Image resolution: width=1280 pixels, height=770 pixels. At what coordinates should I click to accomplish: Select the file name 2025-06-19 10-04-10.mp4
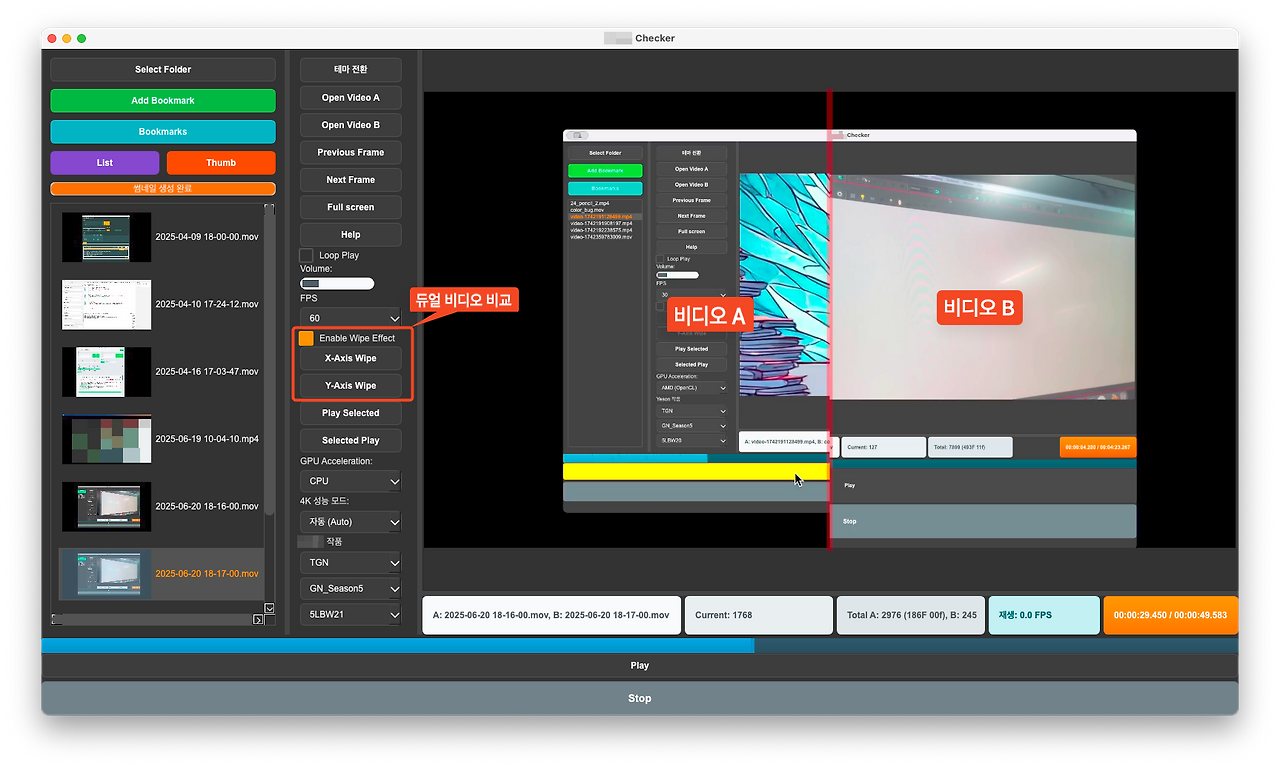click(x=206, y=439)
